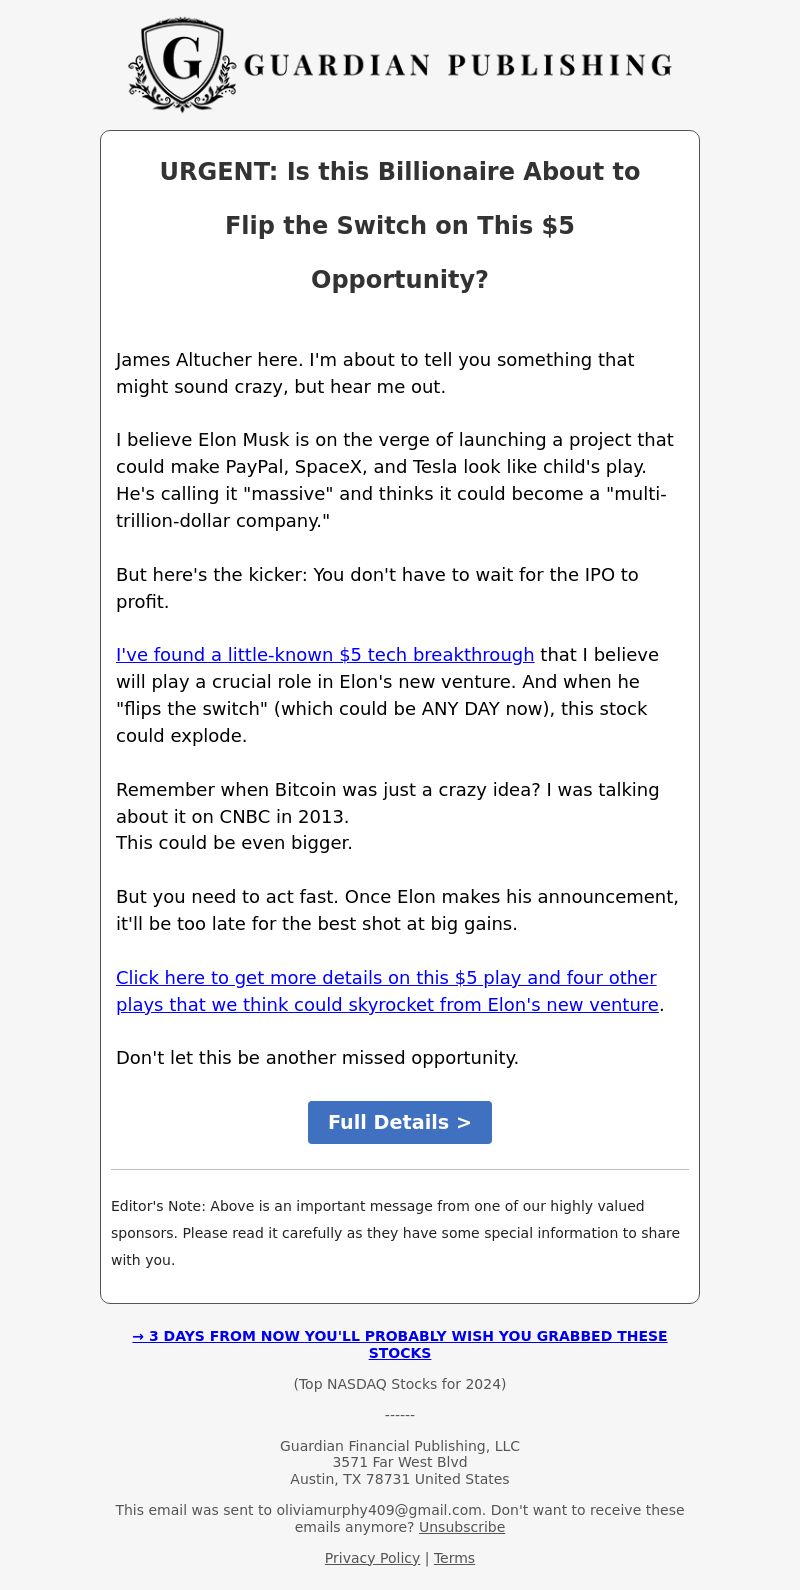The height and width of the screenshot is (1590, 800).
Task: Open the little-known $5 tech breakthrough link
Action: tap(325, 655)
